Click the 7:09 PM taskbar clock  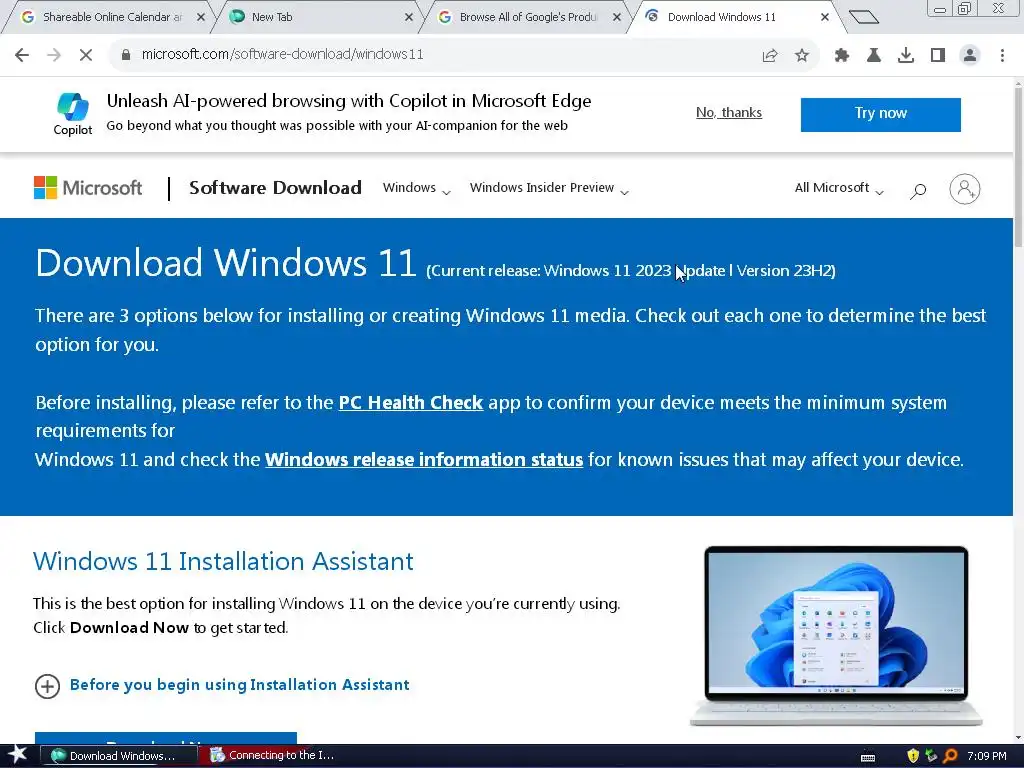[987, 756]
